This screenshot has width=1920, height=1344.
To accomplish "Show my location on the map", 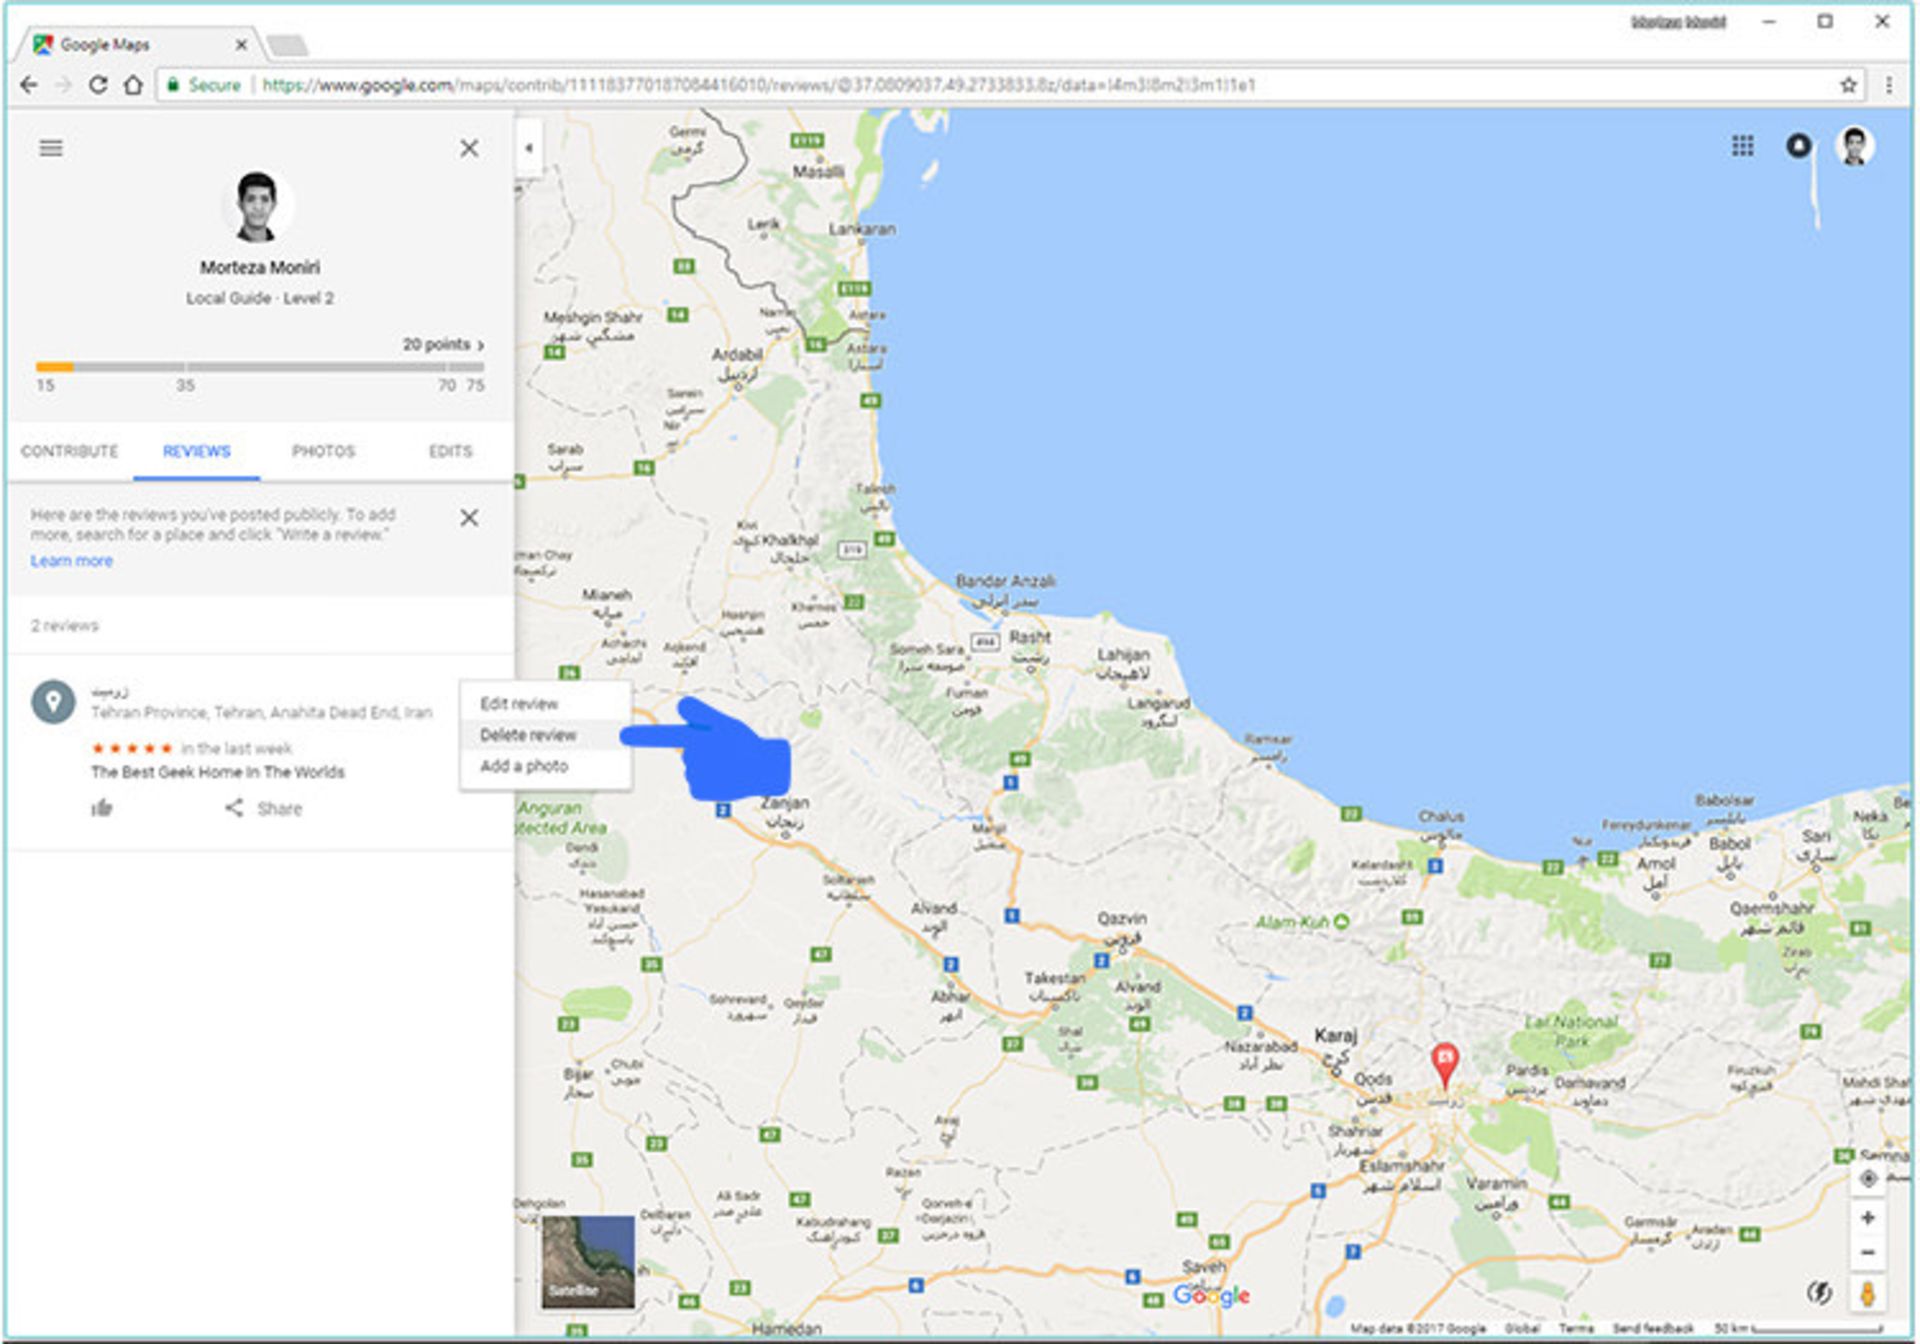I will pos(1867,1179).
